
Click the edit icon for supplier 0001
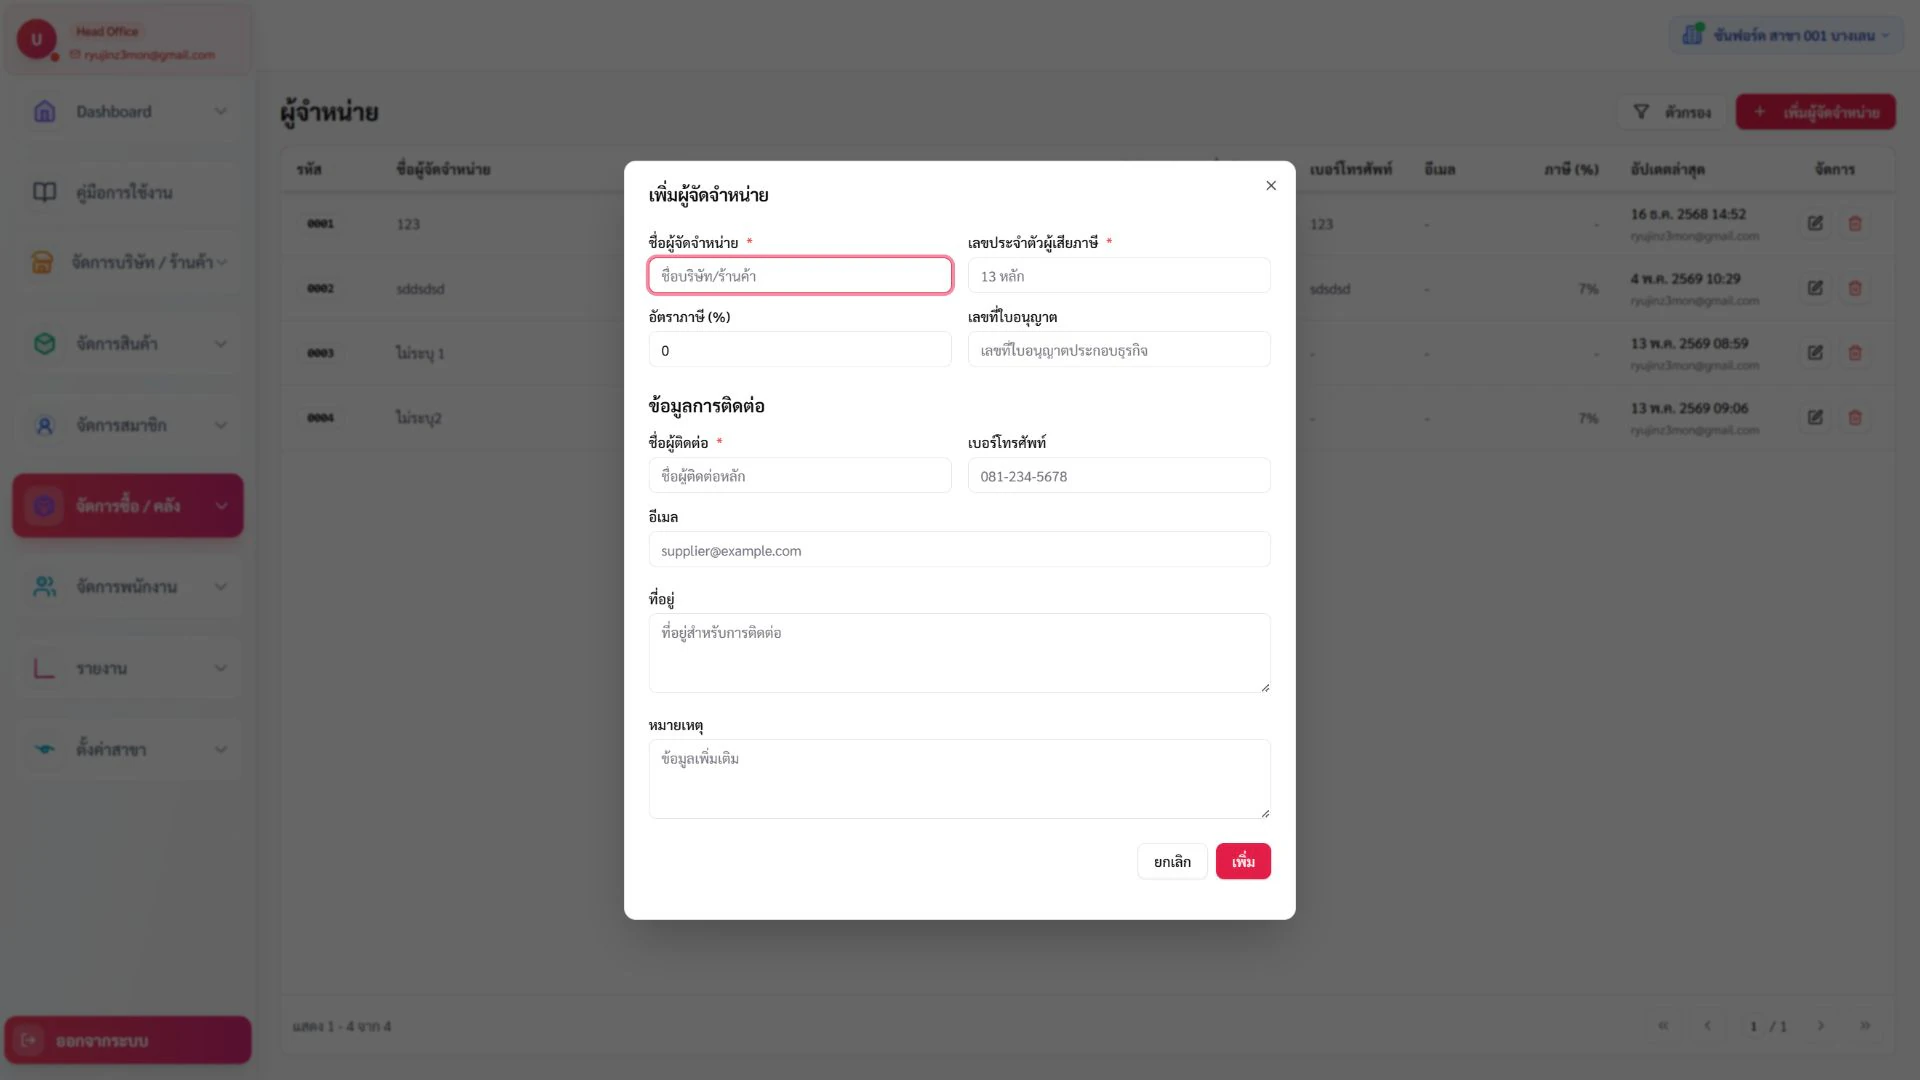tap(1815, 224)
